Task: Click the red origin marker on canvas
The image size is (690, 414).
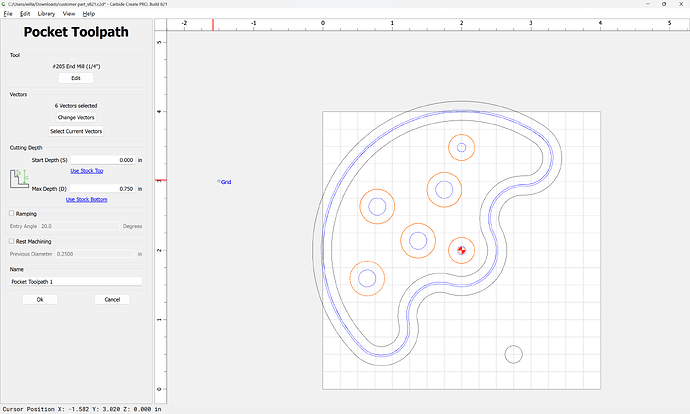Action: point(461,249)
